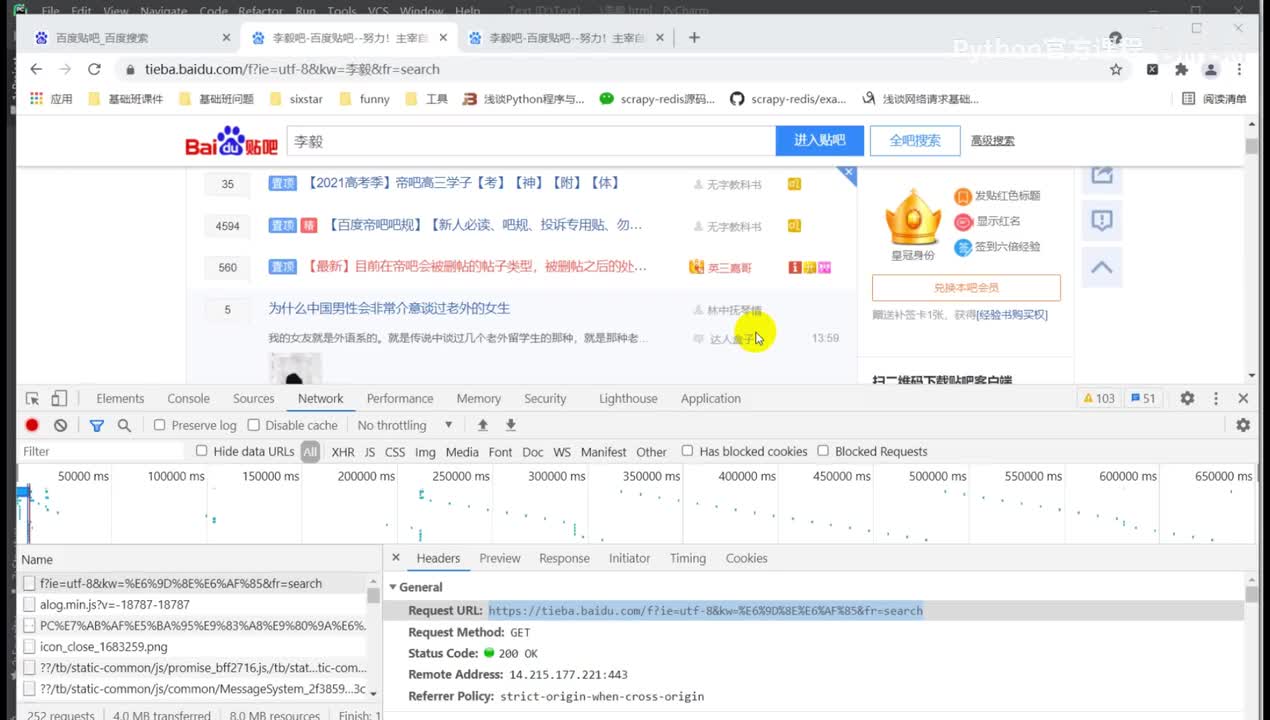1270x720 pixels.
Task: Open the request Preview tab
Action: pyautogui.click(x=500, y=558)
